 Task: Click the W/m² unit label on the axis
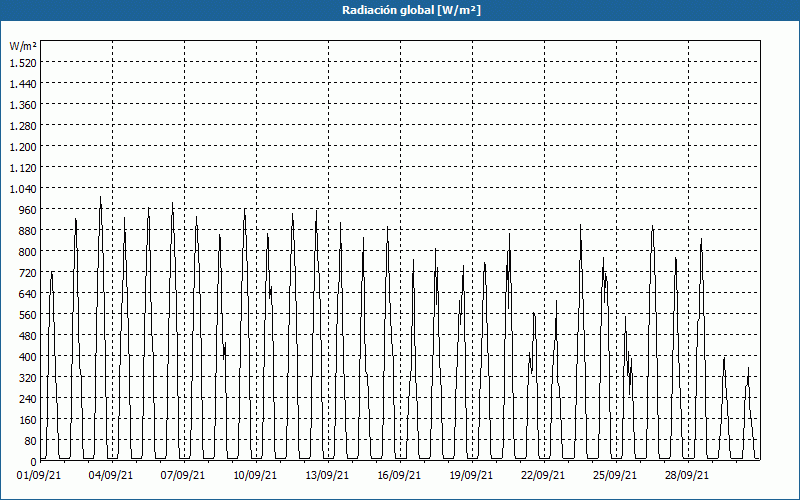tap(23, 46)
